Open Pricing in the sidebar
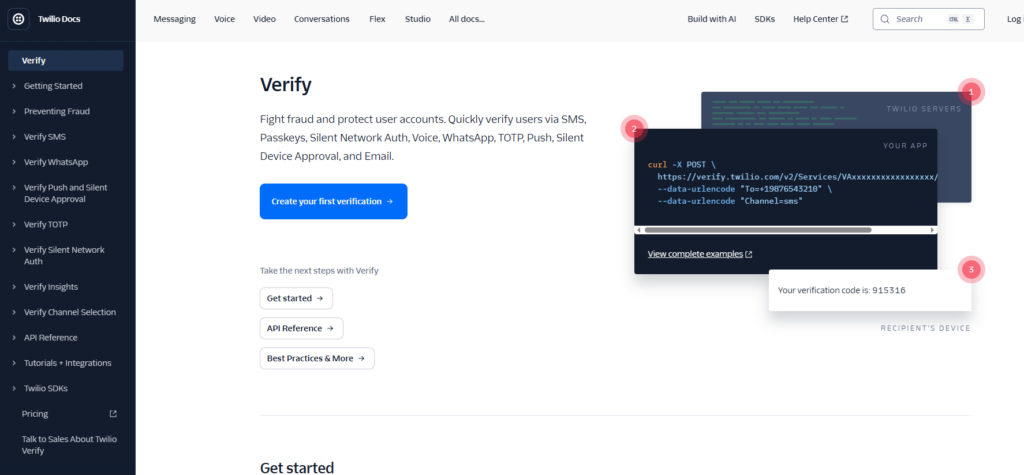The image size is (1024, 475). (35, 414)
